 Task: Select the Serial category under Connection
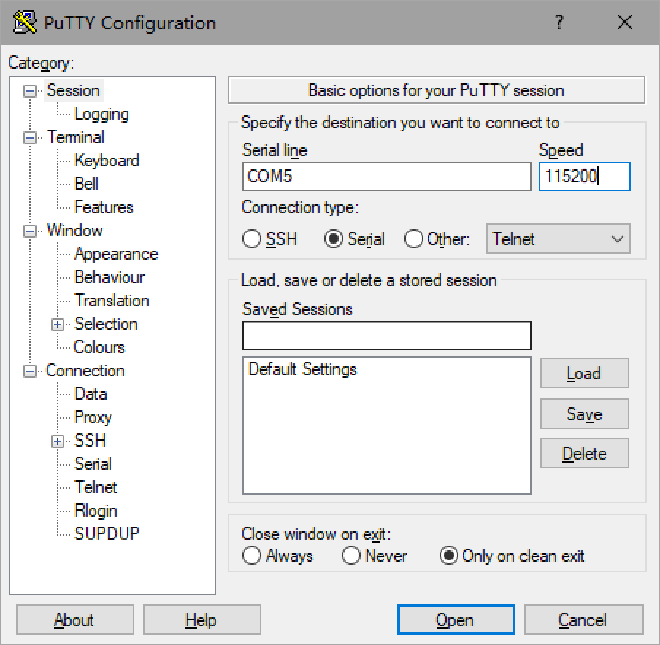tap(93, 464)
